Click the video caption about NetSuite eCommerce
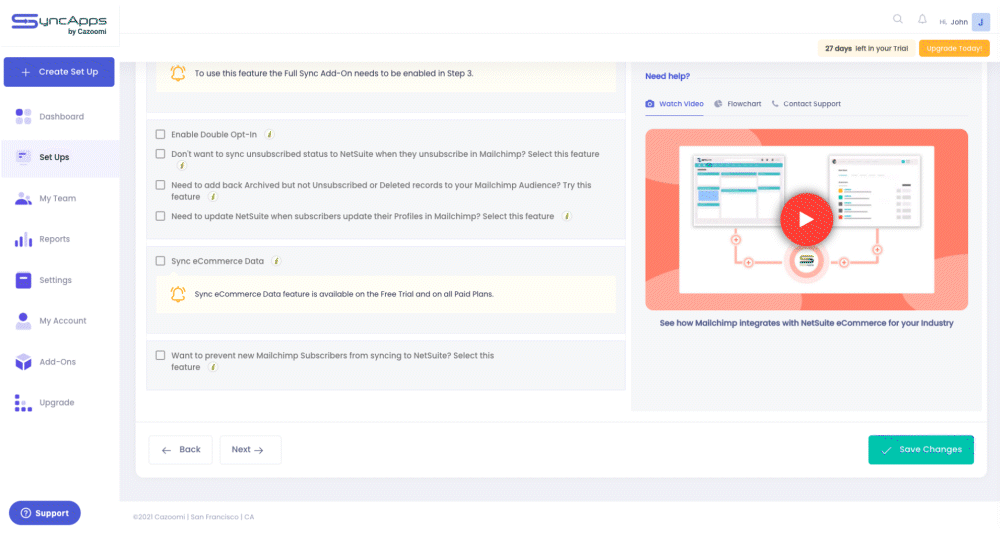1000x542 pixels. tap(806, 323)
